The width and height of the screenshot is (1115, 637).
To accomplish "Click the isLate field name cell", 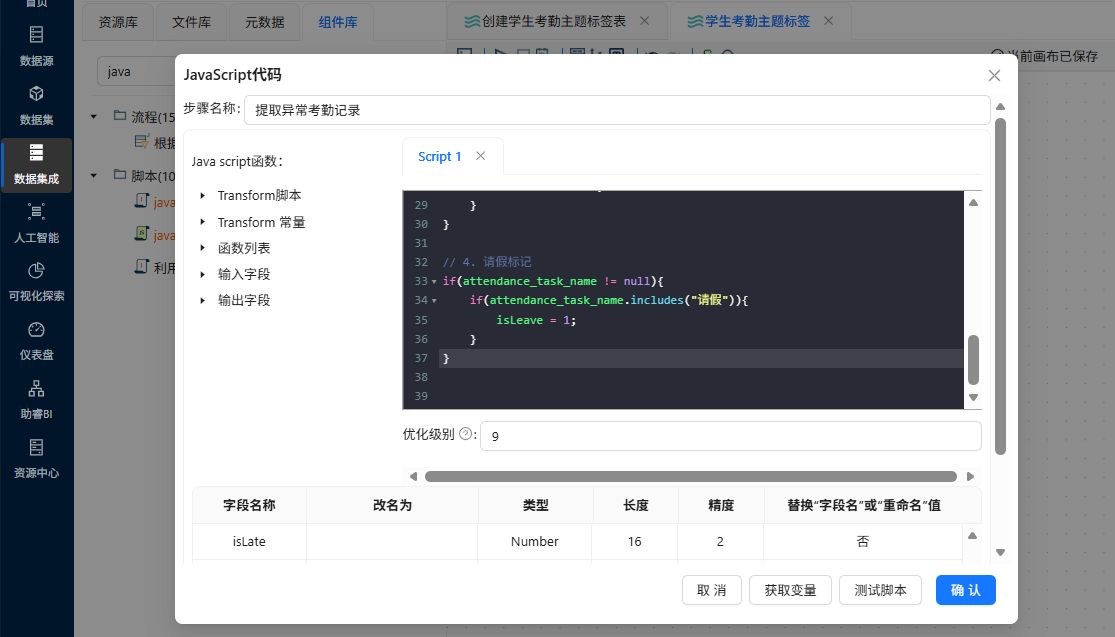I will (249, 542).
